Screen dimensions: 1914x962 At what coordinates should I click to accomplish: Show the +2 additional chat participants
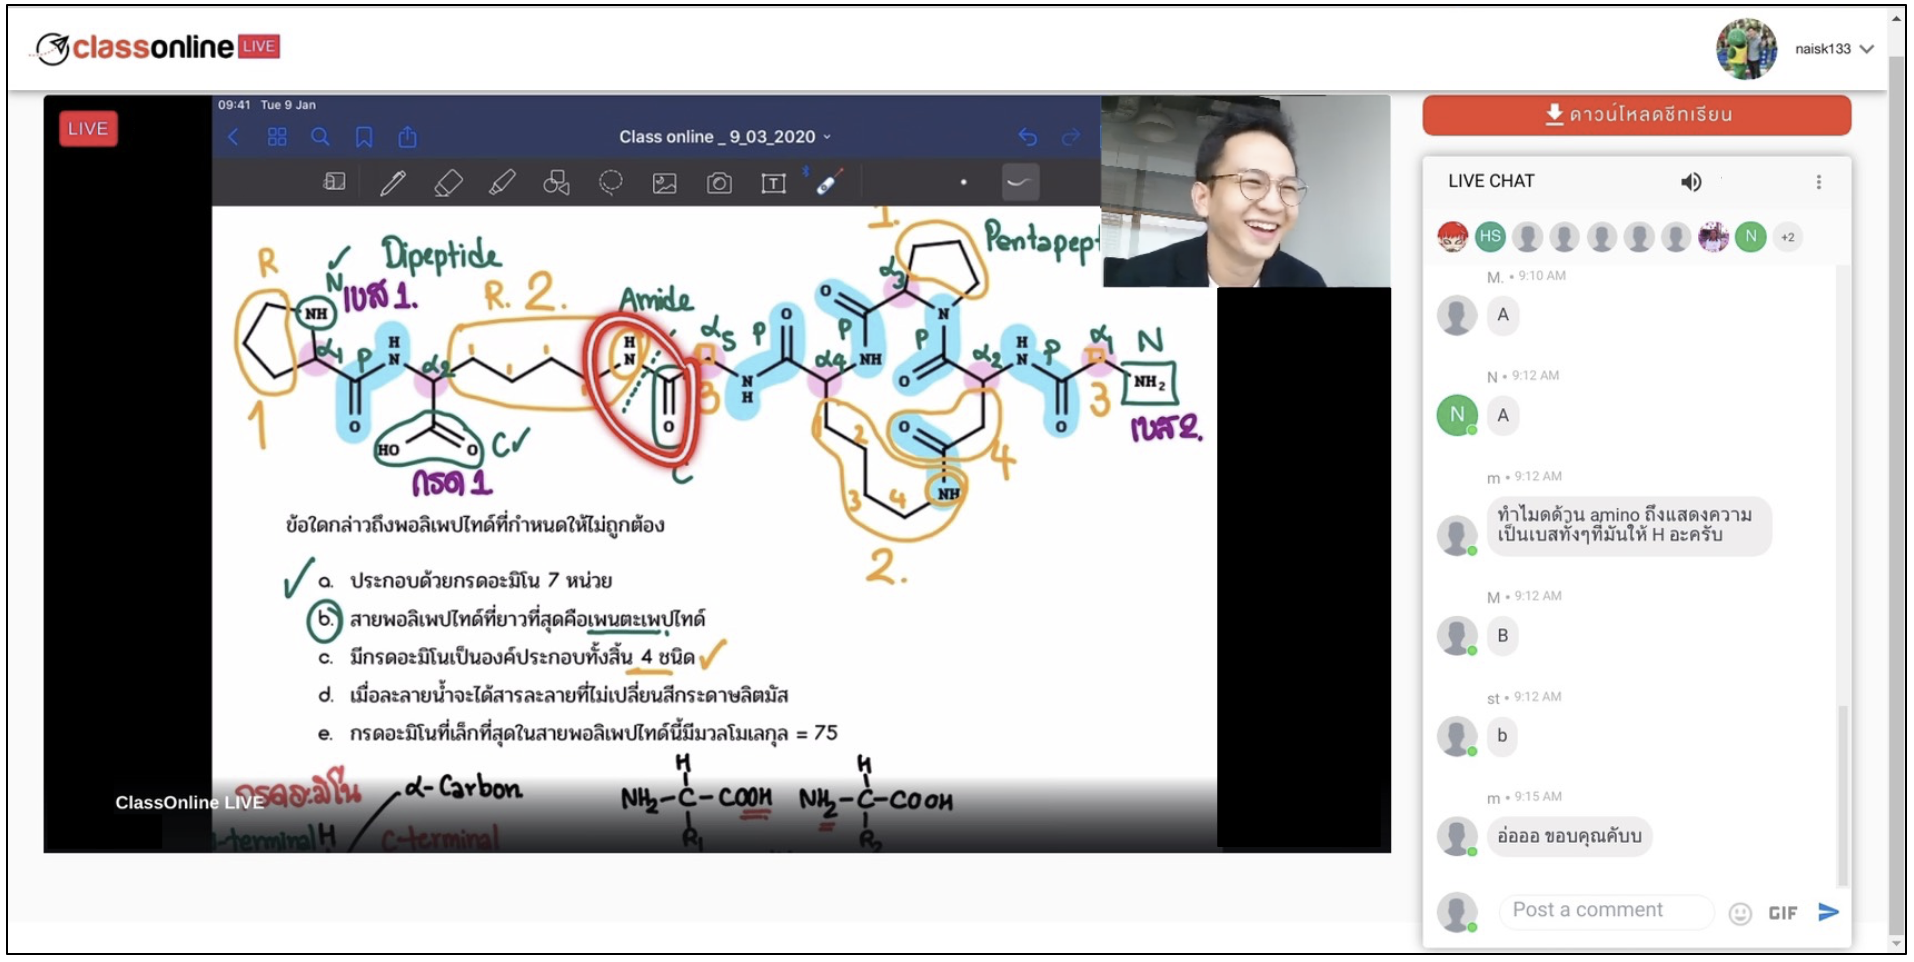[x=1788, y=237]
